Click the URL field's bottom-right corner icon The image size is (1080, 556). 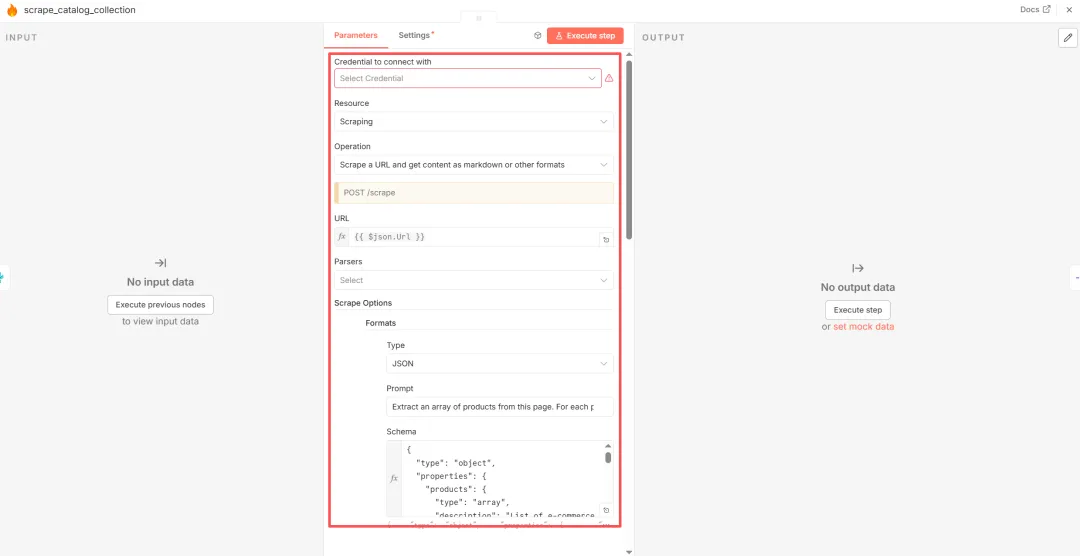tap(606, 240)
